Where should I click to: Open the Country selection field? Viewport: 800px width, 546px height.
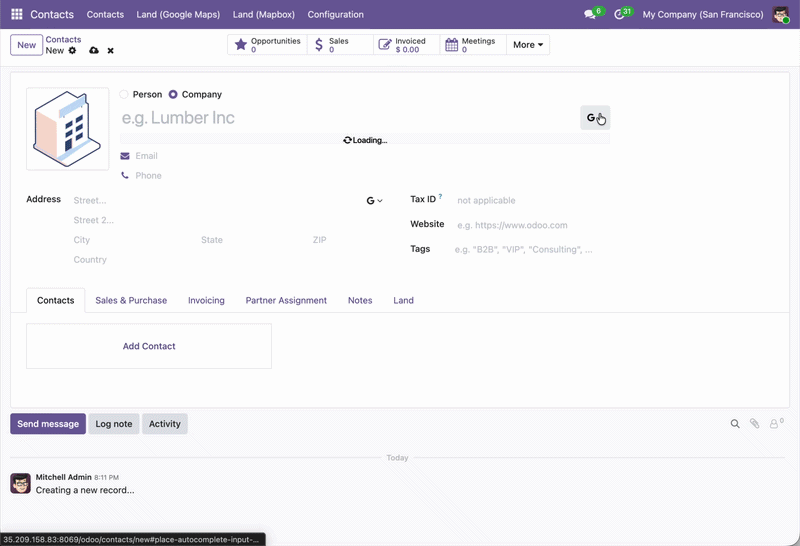(x=228, y=260)
